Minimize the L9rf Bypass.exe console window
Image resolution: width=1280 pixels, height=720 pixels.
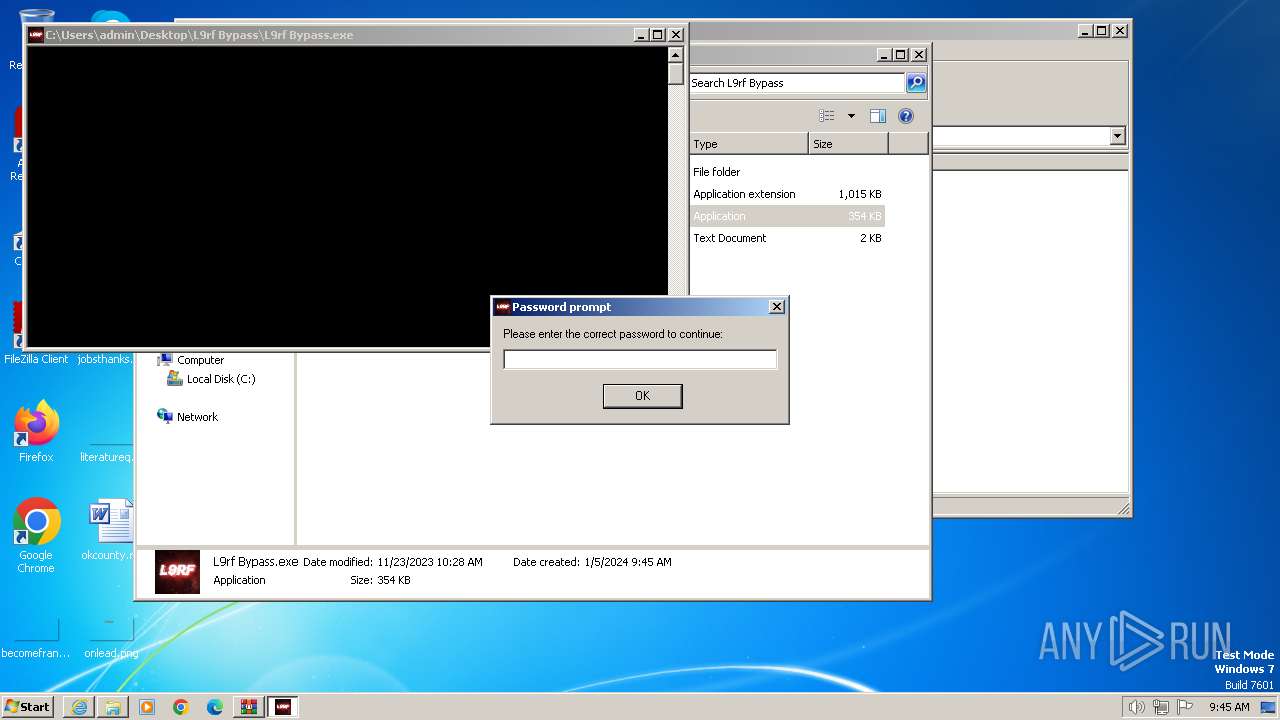tap(641, 35)
